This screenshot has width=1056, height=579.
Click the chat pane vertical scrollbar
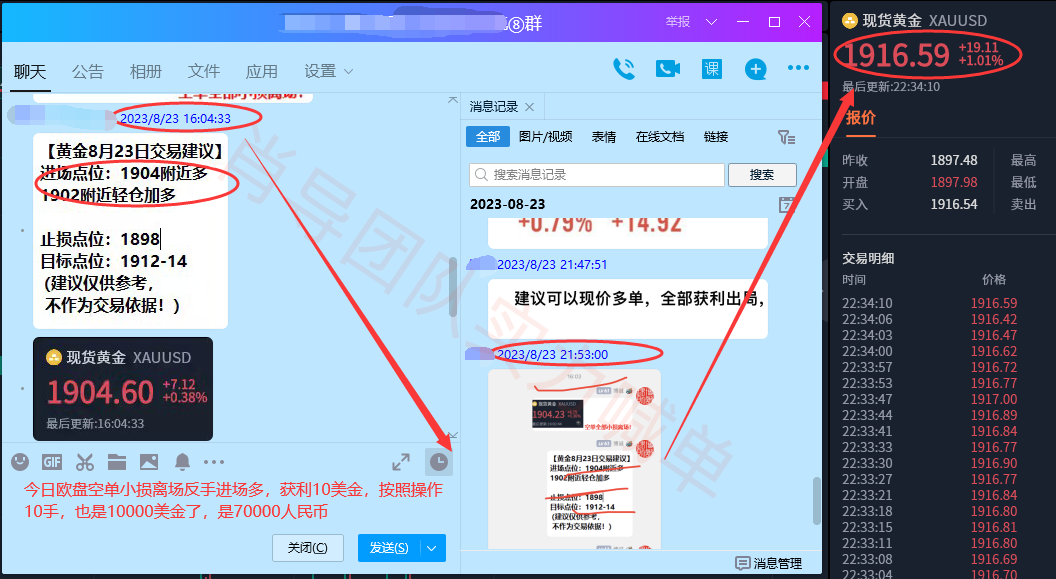453,287
